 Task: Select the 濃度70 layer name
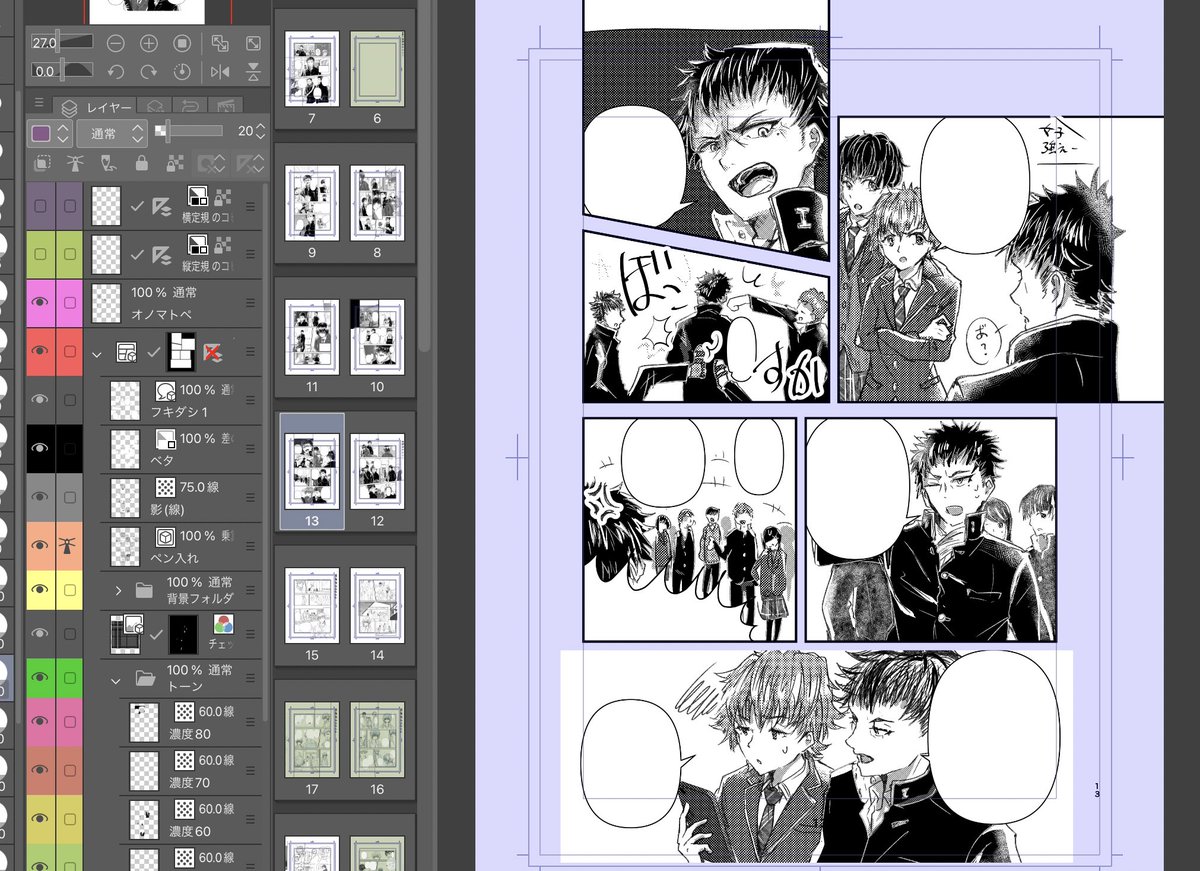point(190,782)
